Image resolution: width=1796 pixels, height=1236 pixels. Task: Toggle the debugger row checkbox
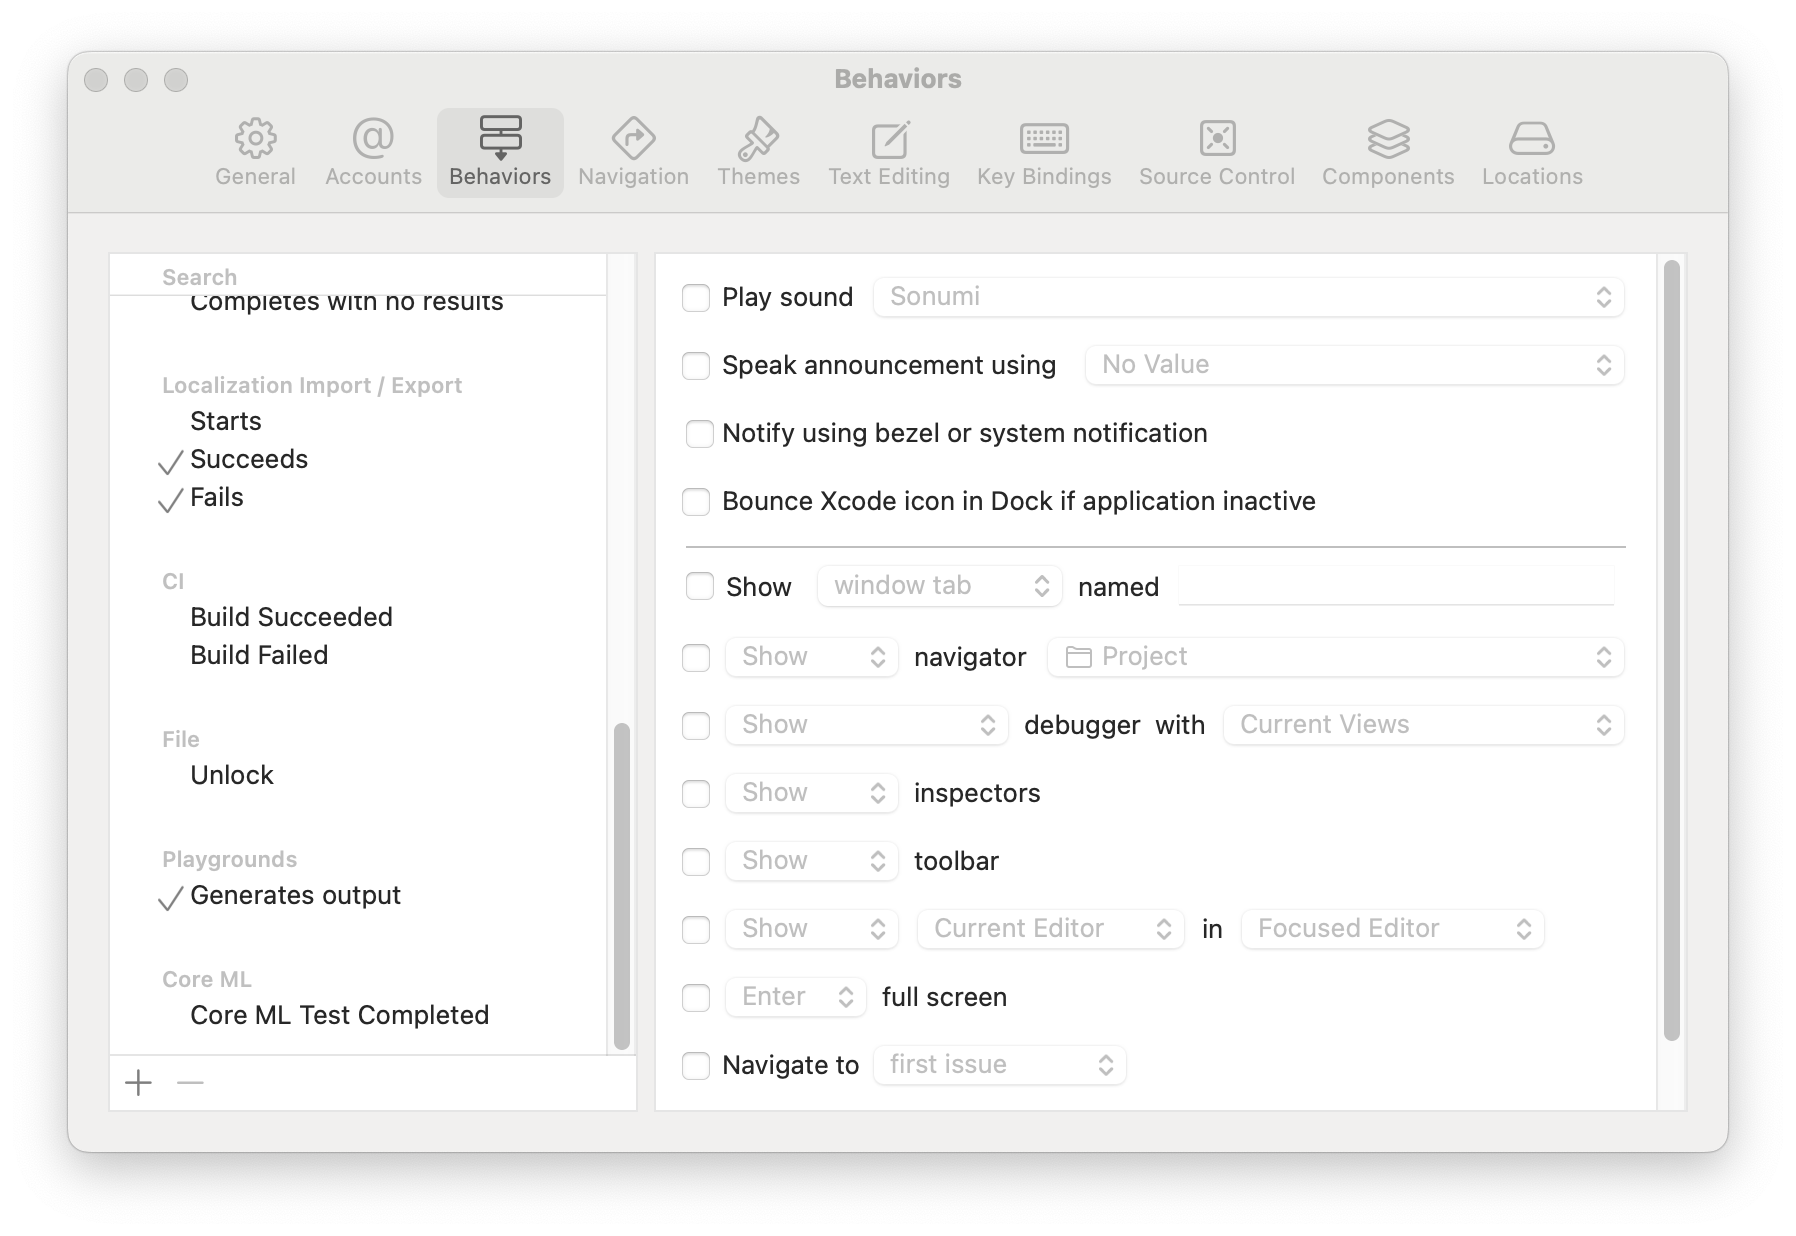point(696,726)
